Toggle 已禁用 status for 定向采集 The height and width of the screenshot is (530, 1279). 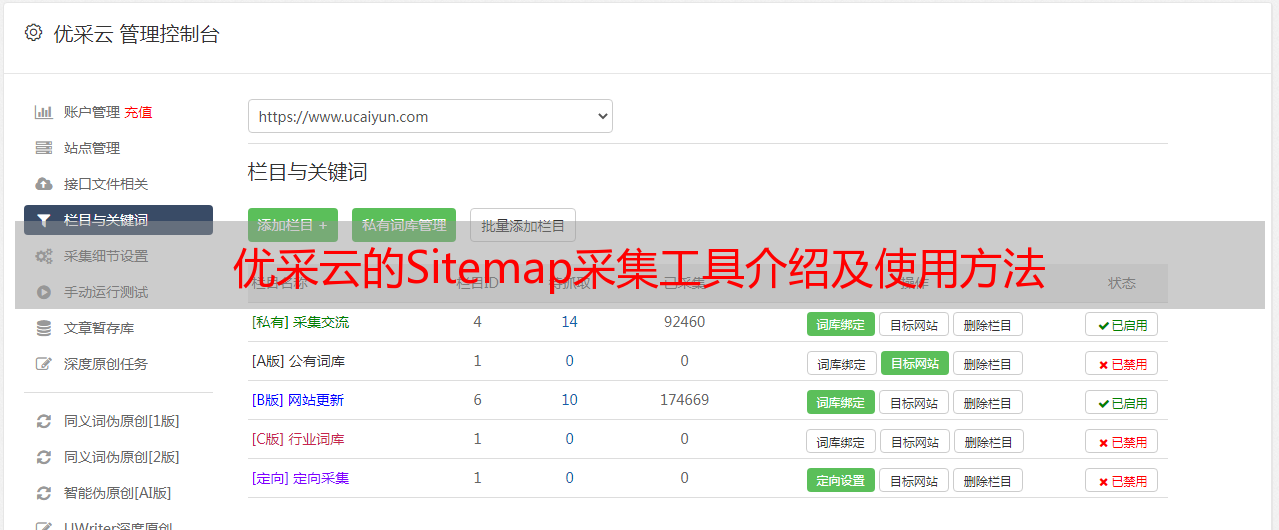(1122, 480)
